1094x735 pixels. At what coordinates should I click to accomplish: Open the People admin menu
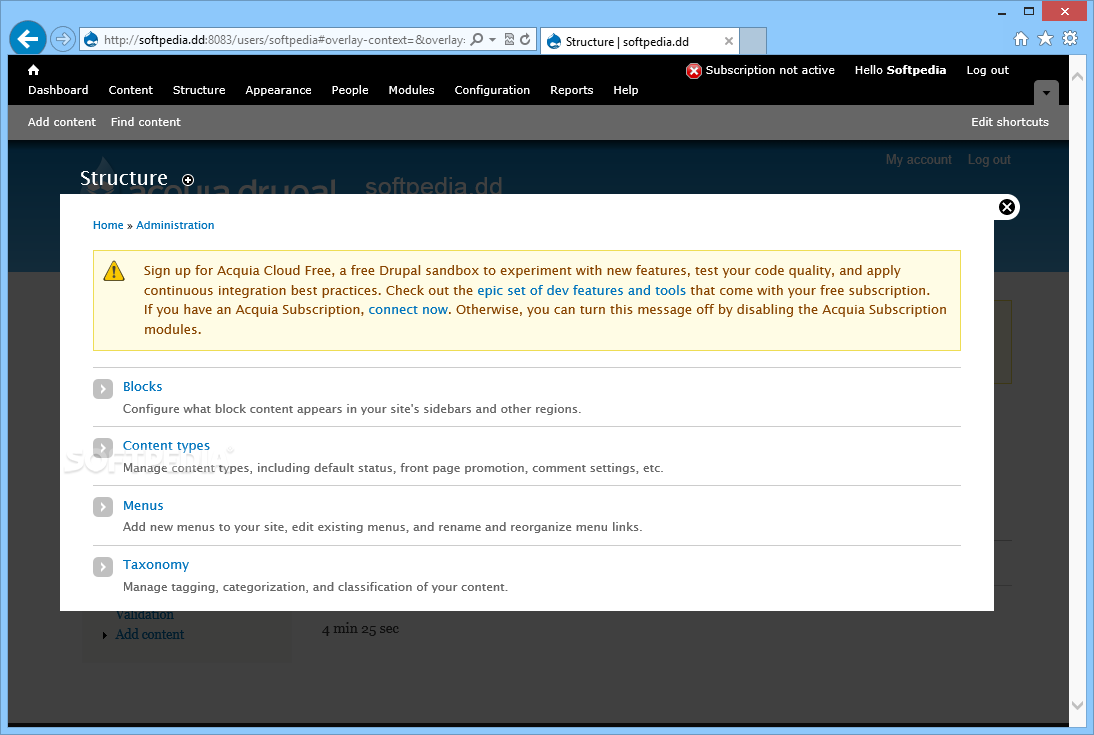pos(350,90)
